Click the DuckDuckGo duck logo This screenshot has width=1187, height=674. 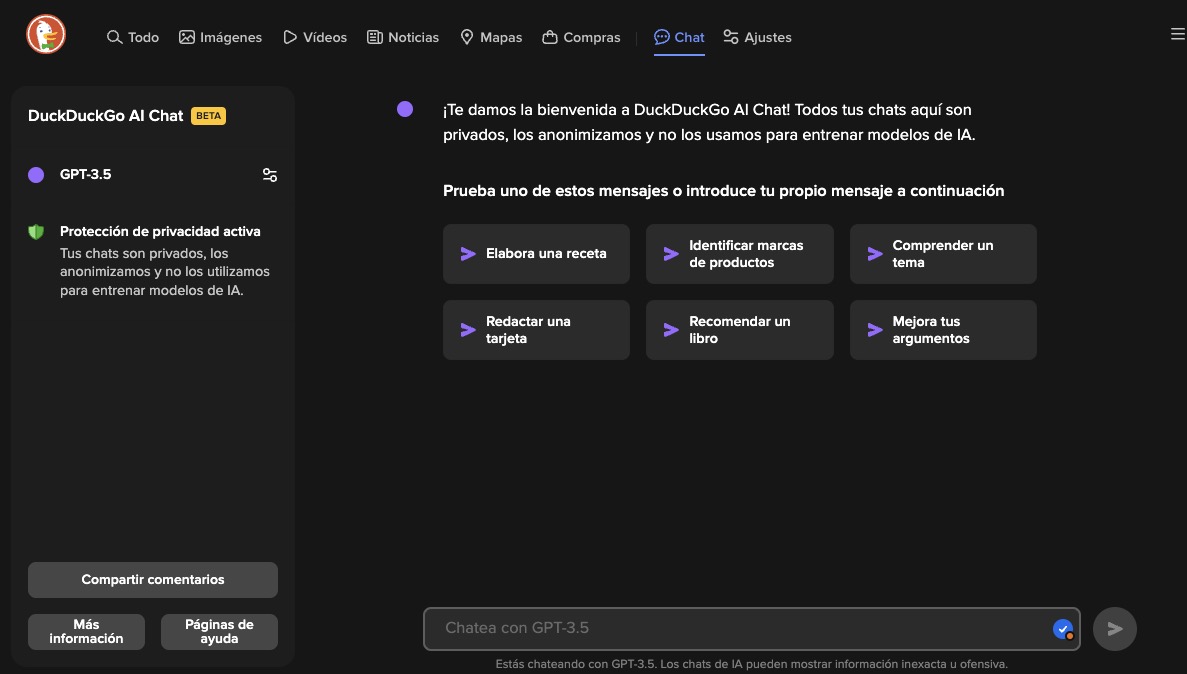[45, 33]
